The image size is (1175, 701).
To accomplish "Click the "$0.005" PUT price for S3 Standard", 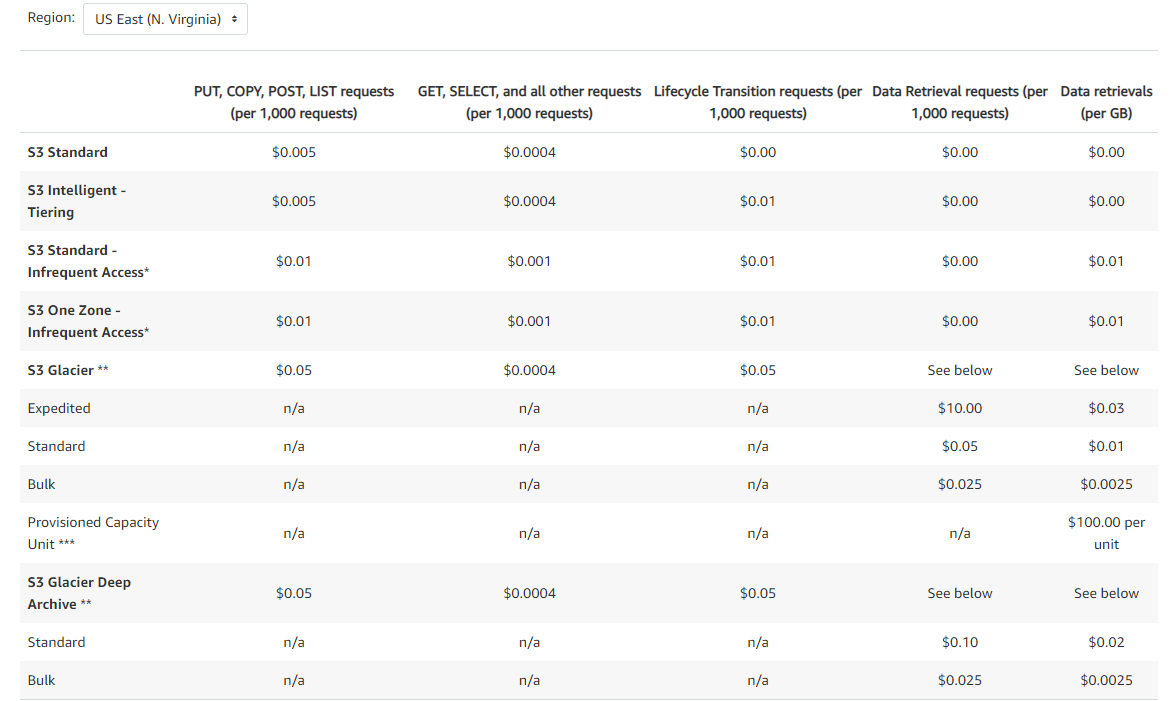I will click(294, 152).
